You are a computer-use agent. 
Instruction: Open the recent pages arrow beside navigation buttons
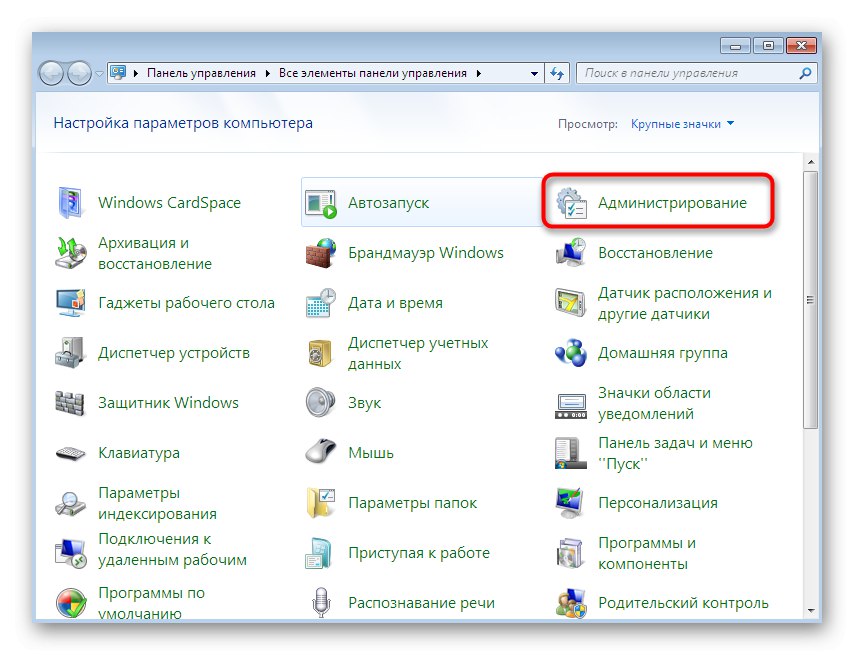point(99,74)
